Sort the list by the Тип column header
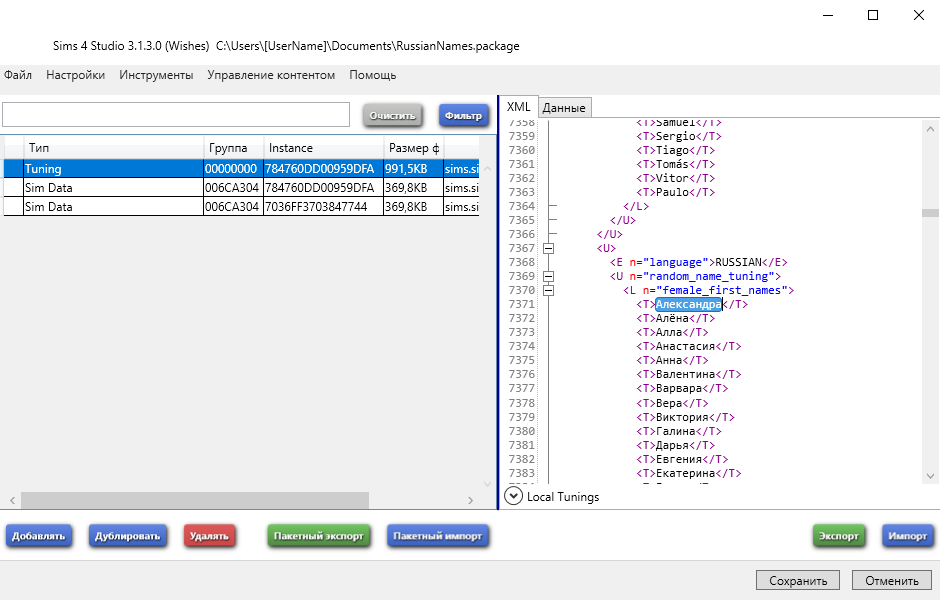The height and width of the screenshot is (600, 940). (x=110, y=148)
